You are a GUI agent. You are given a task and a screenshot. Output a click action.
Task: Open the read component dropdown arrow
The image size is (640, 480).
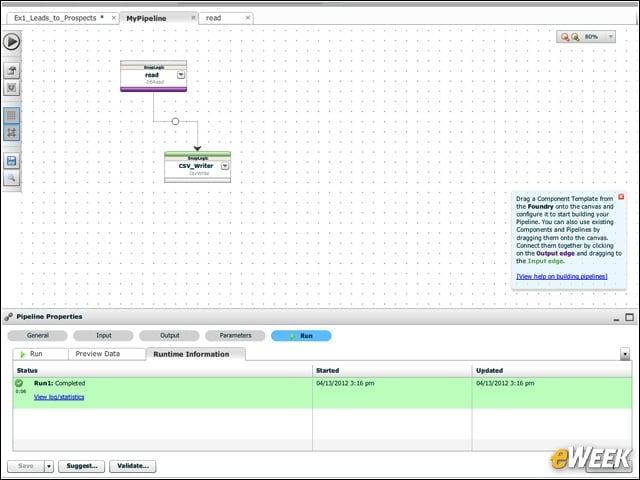pos(181,75)
